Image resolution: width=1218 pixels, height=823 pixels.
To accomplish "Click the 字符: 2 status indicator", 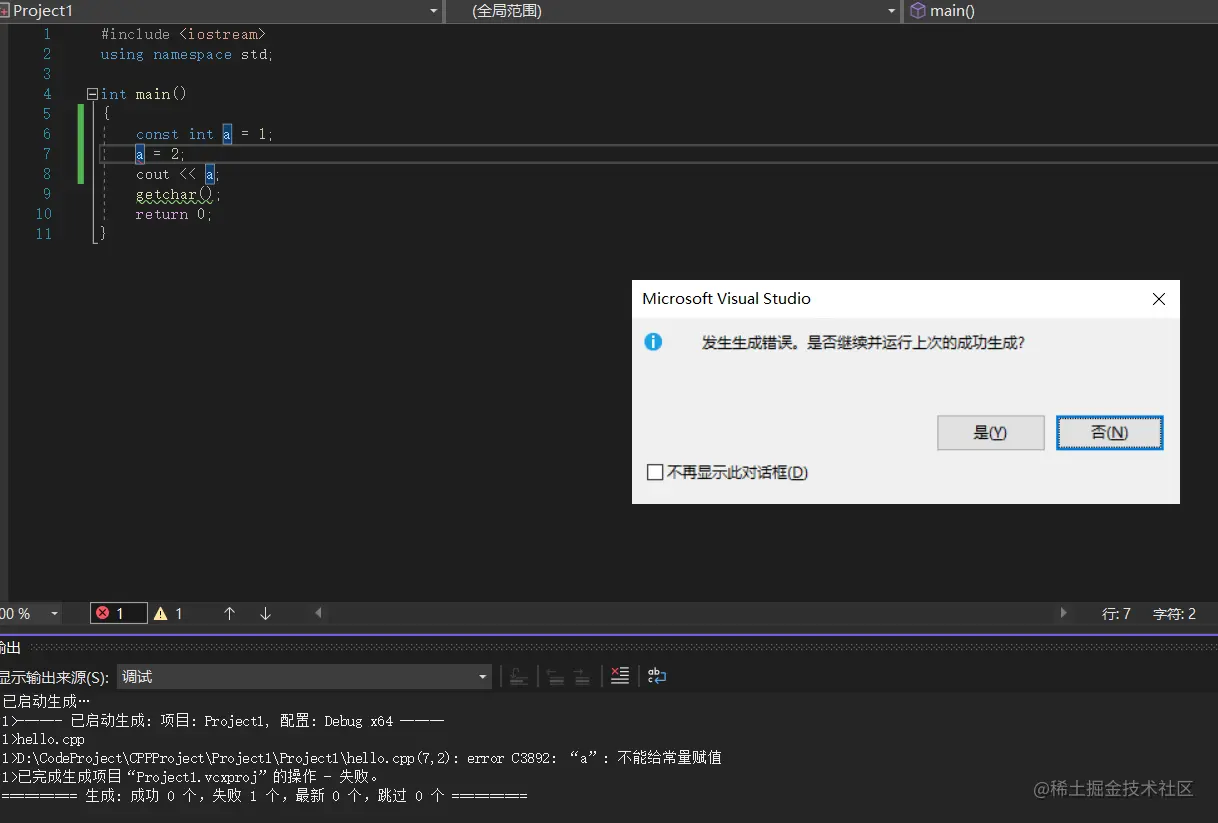I will pyautogui.click(x=1174, y=614).
